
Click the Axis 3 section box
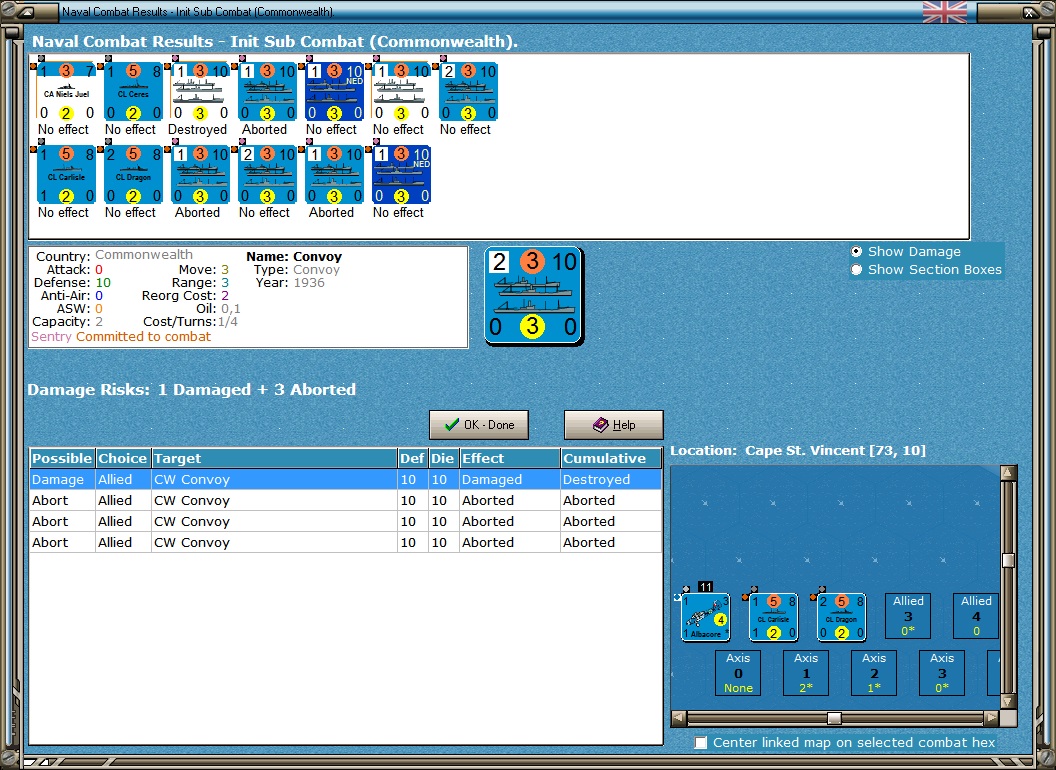click(x=942, y=672)
